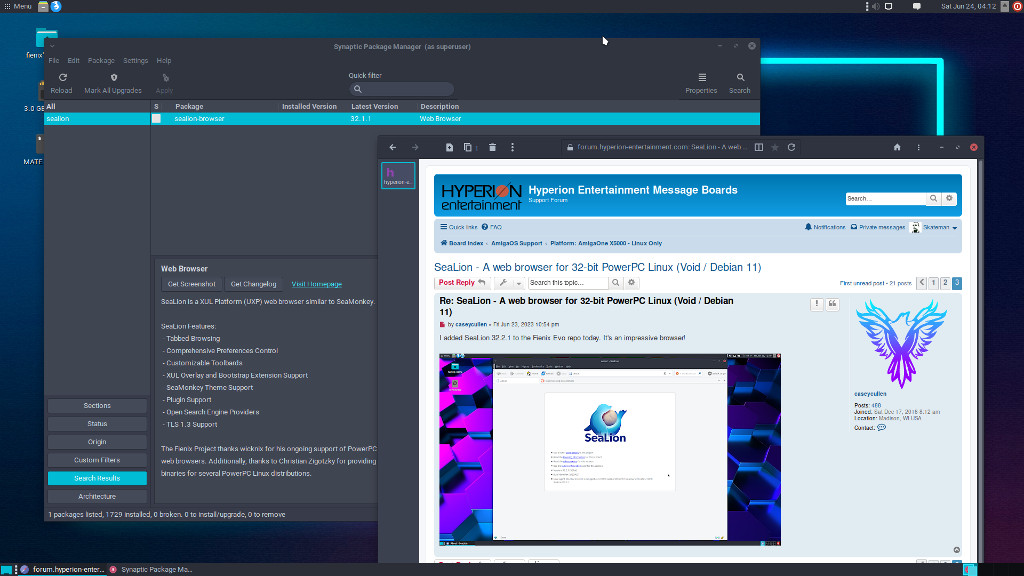Open the File menu in Synaptic
This screenshot has width=1024, height=576.
(54, 61)
